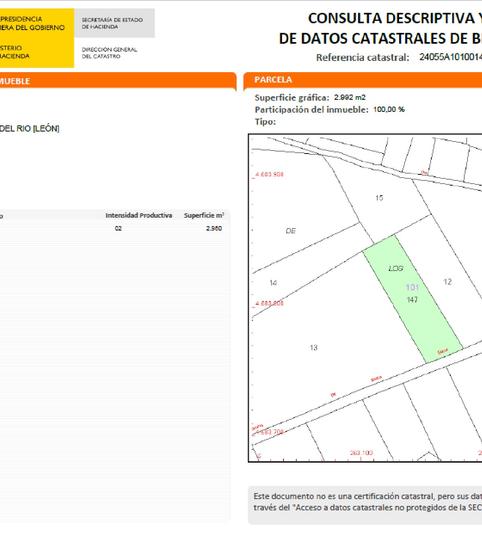Select the green highlighted parcel 147
Screen dimensions: 482x542
click(x=413, y=299)
